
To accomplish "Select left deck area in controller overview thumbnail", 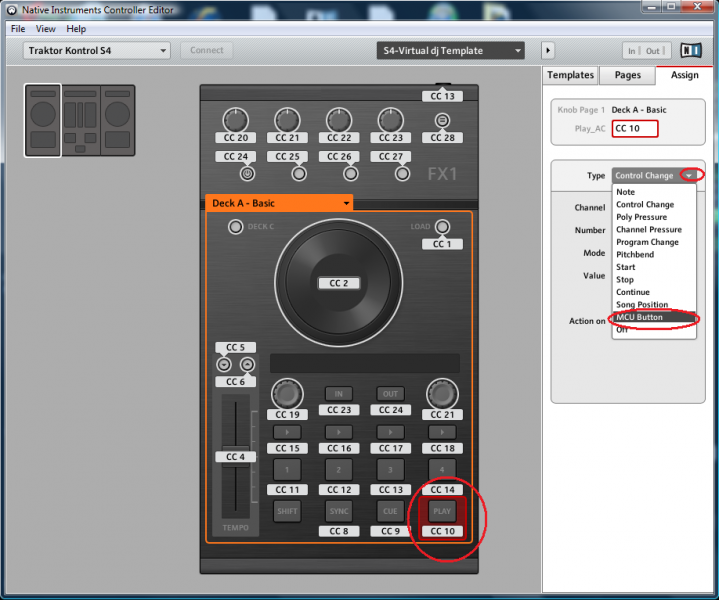I will click(43, 120).
